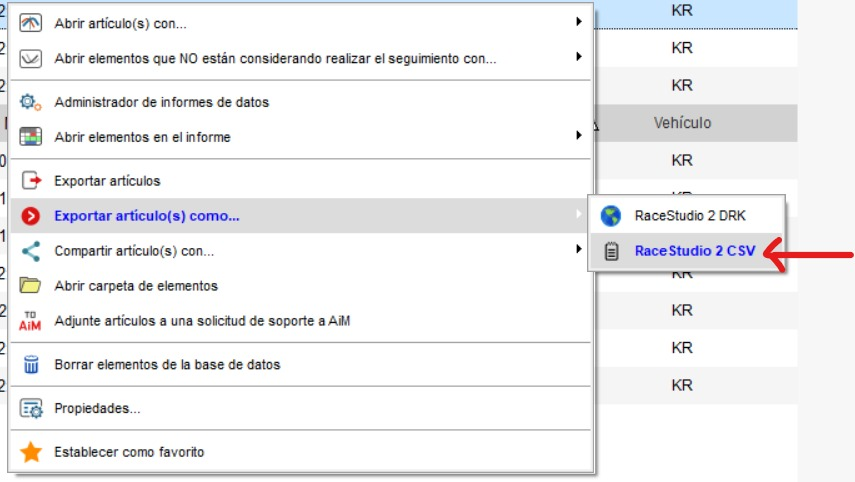
Task: Export as RaceStudio 2 DRK
Action: (x=687, y=216)
